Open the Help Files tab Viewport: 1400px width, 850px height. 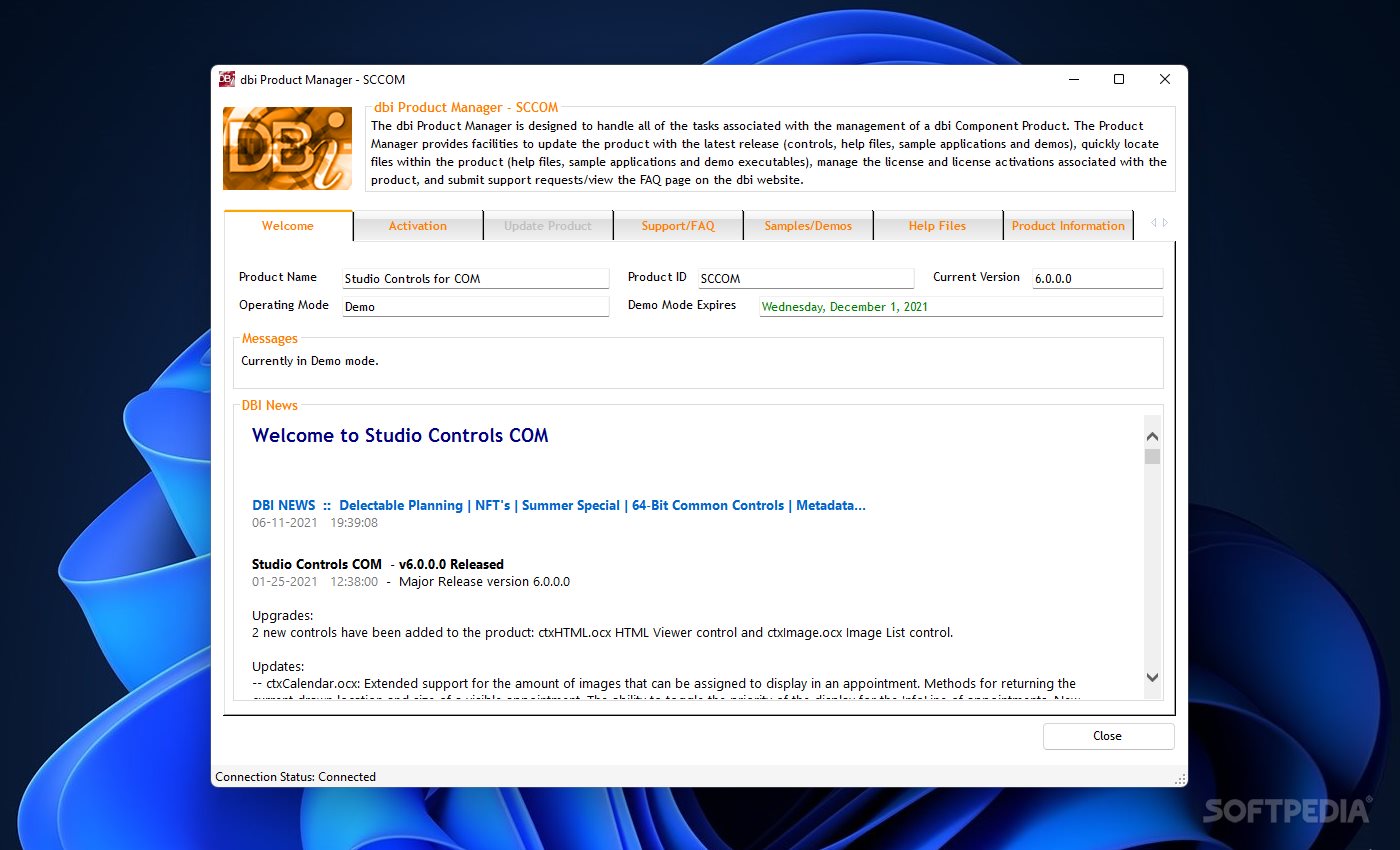click(938, 226)
